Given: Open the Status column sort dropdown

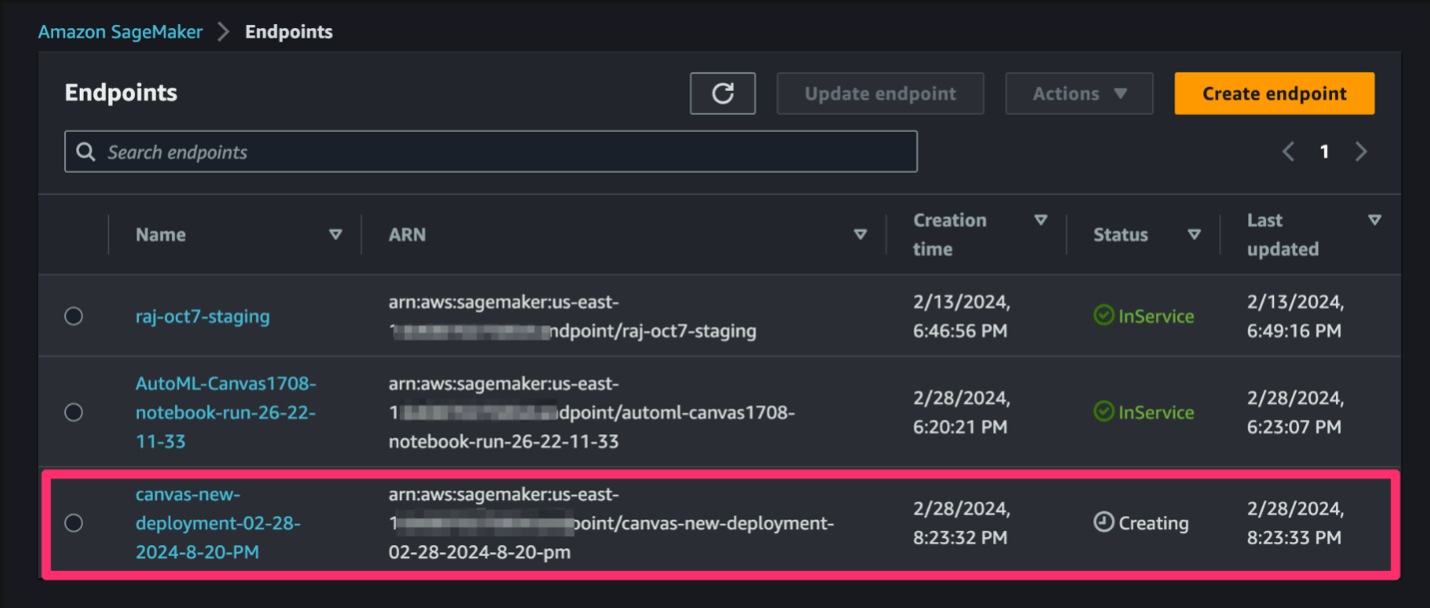Looking at the screenshot, I should [x=1194, y=234].
